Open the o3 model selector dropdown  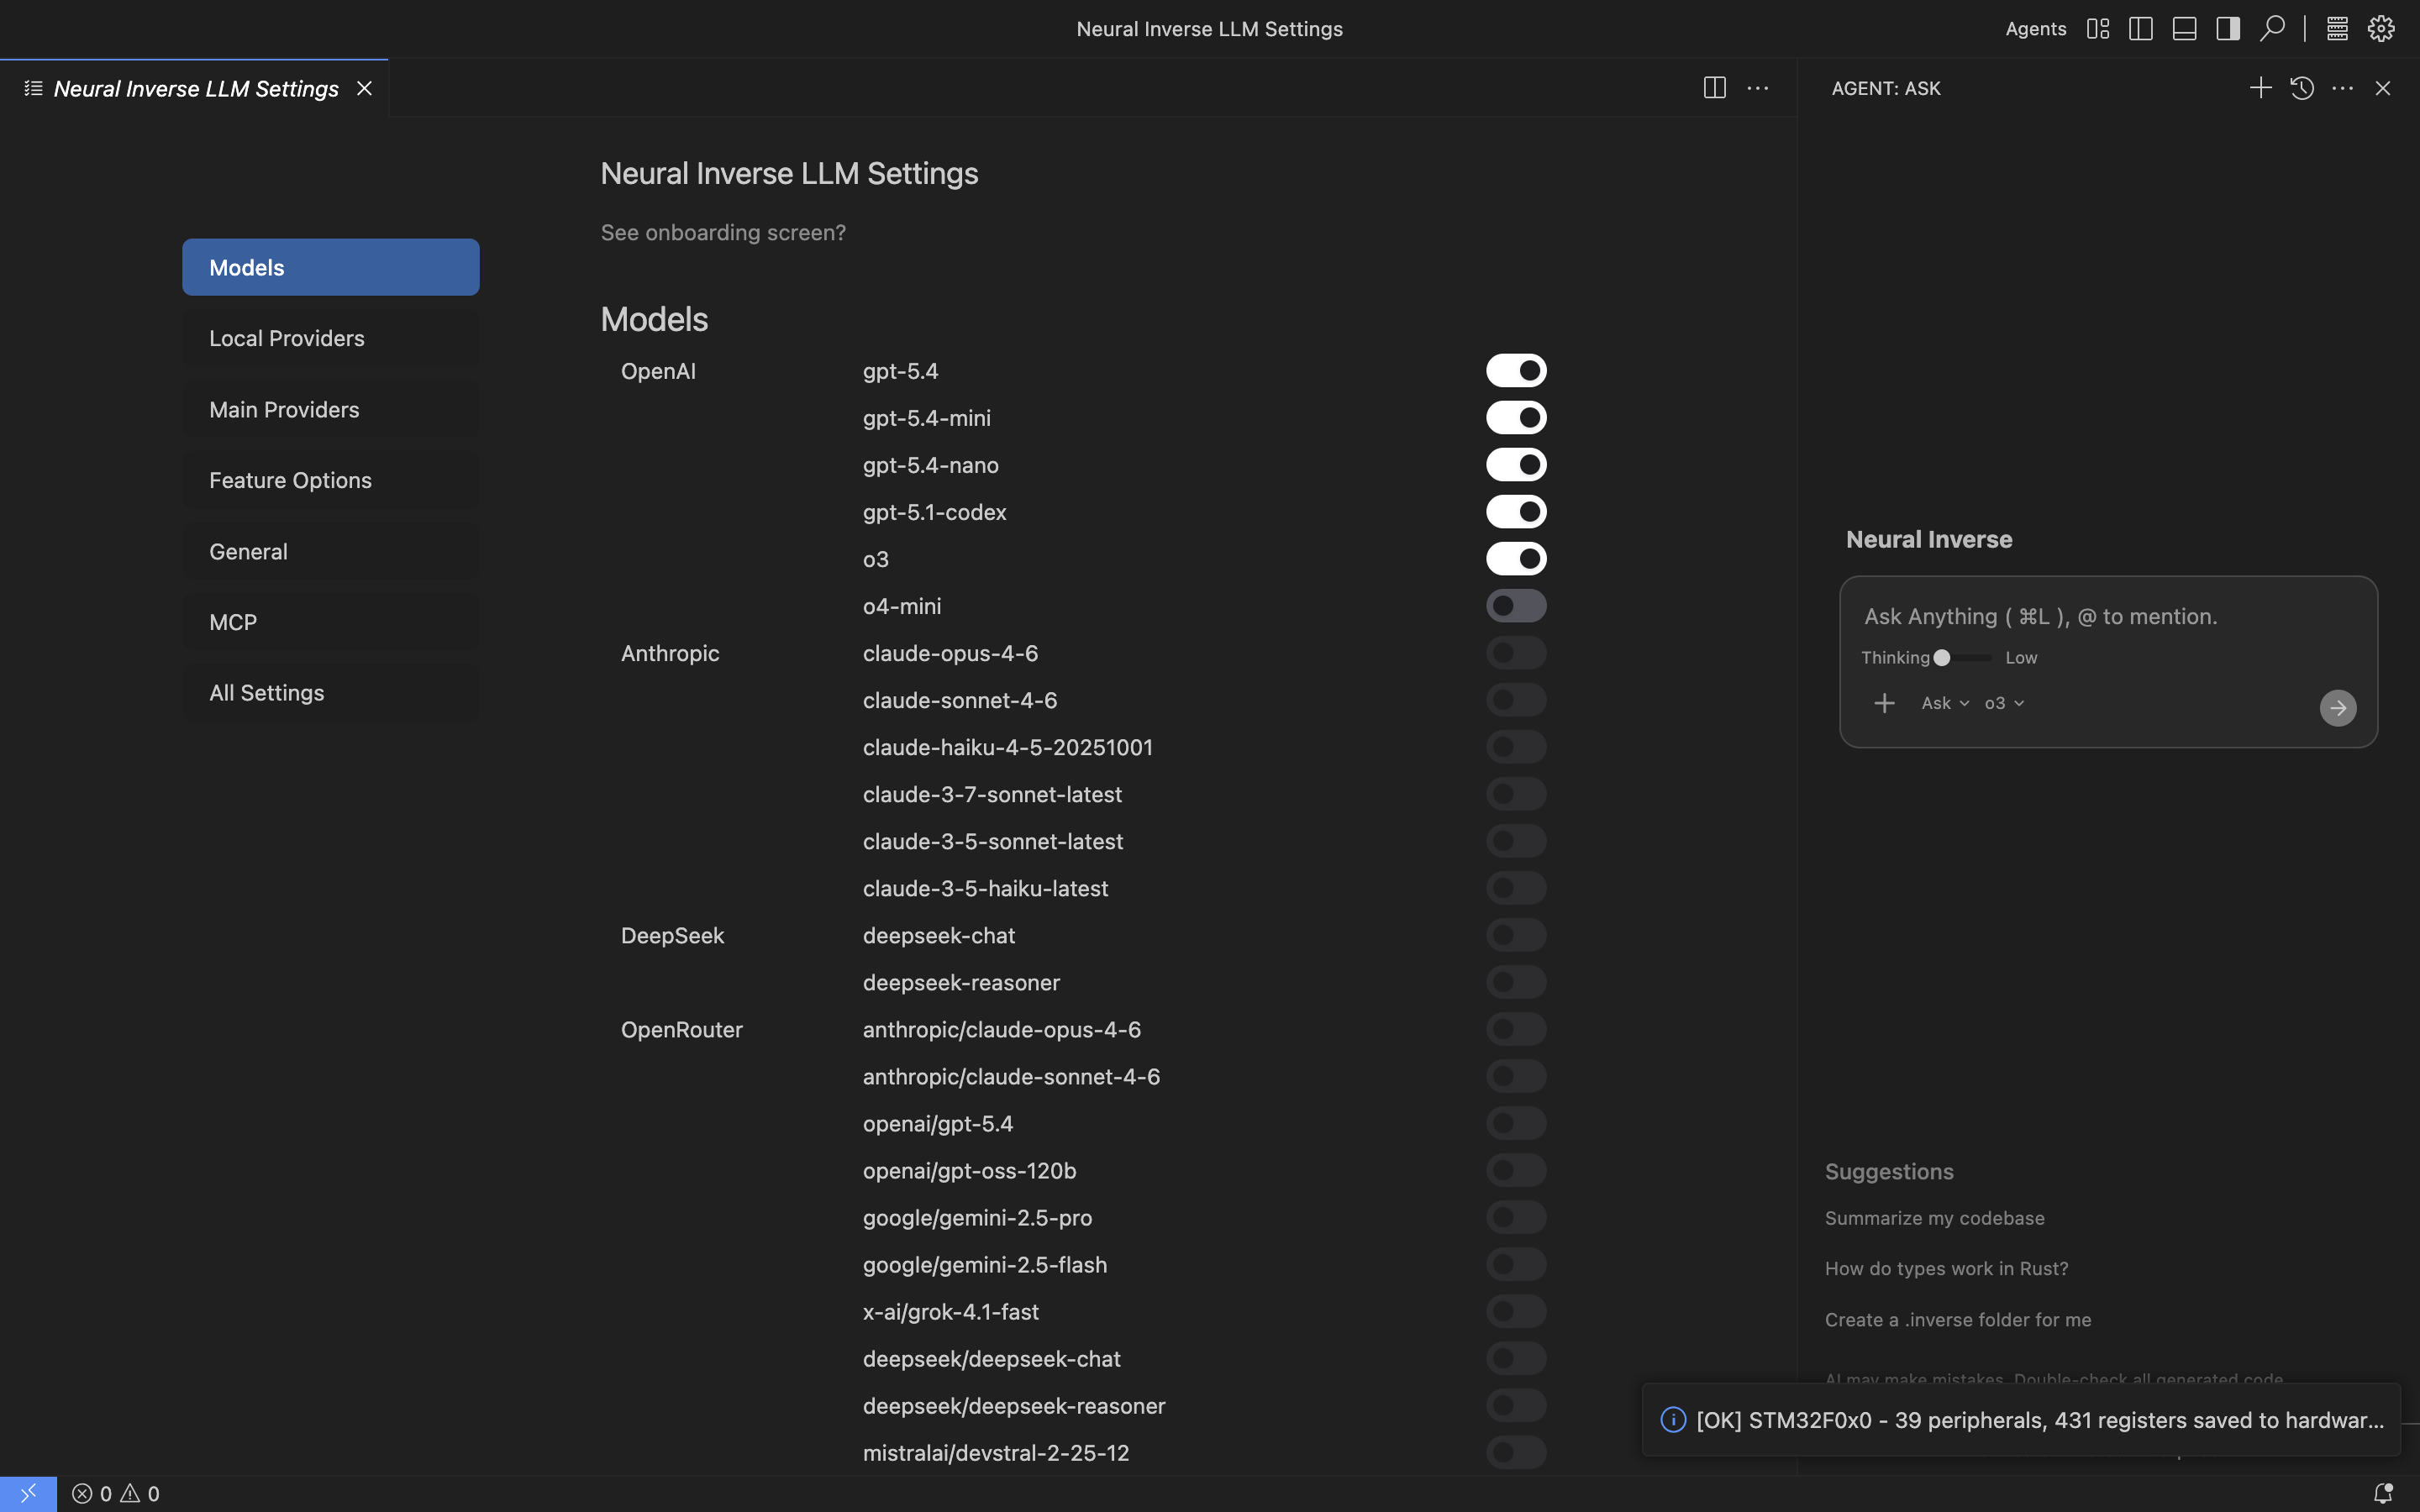2004,703
